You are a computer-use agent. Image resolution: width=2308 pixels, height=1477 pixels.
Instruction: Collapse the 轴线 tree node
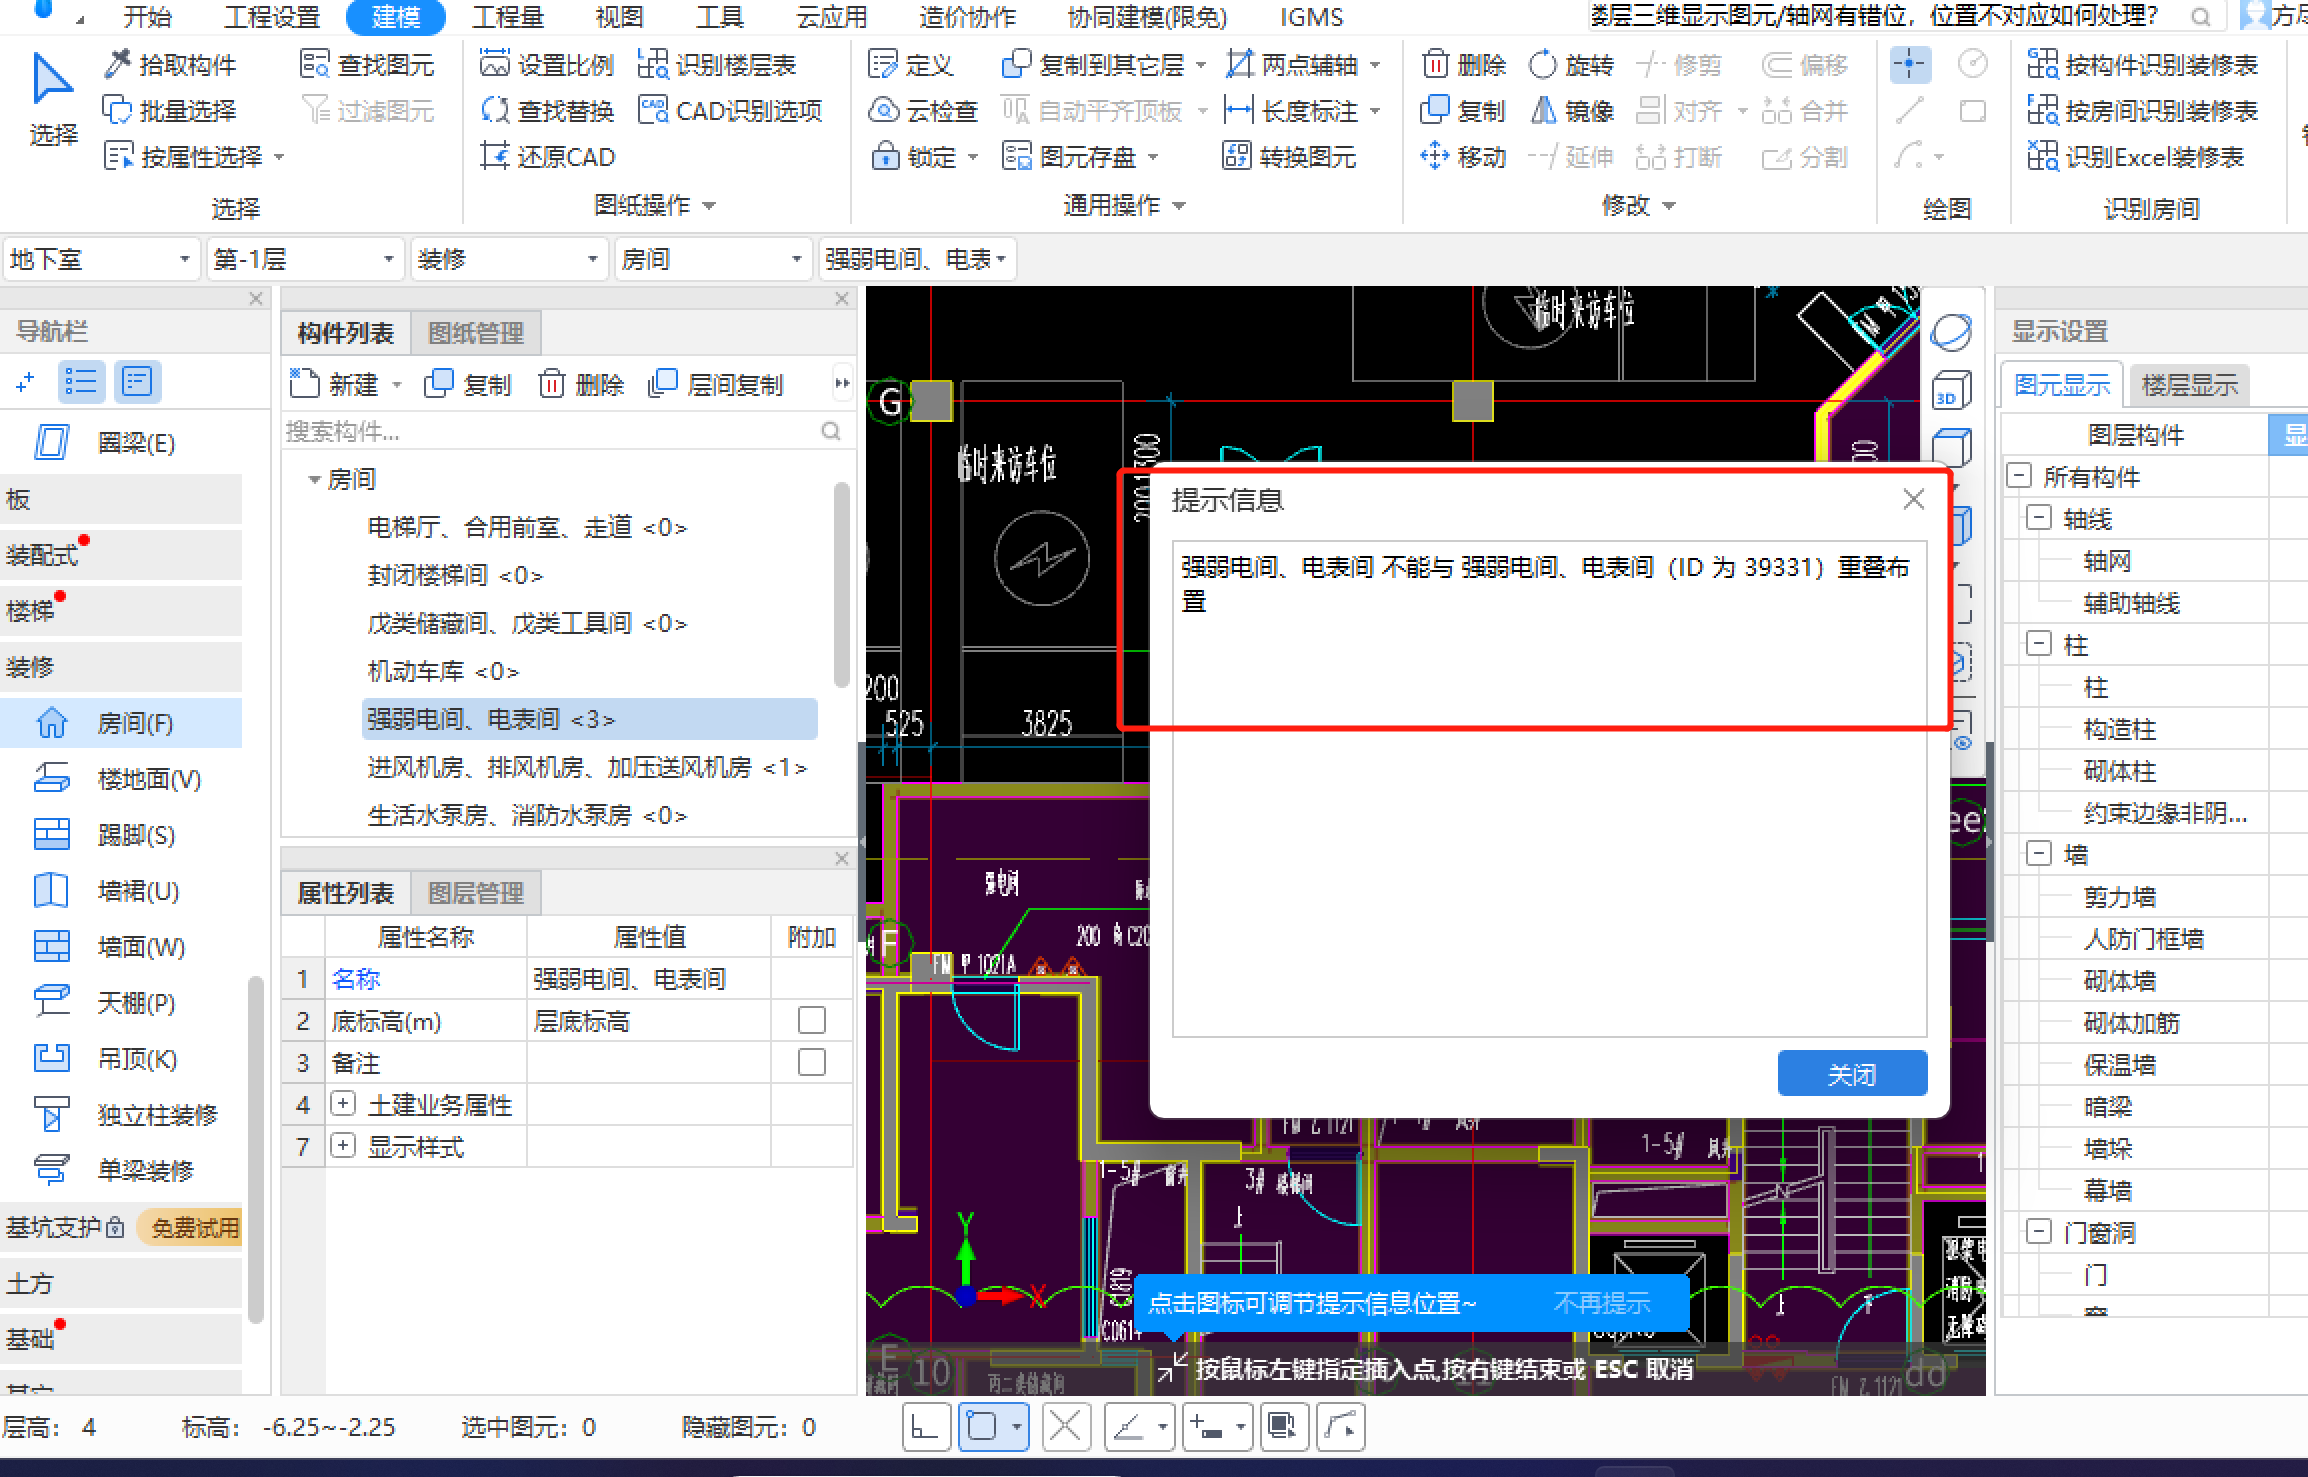2038,518
